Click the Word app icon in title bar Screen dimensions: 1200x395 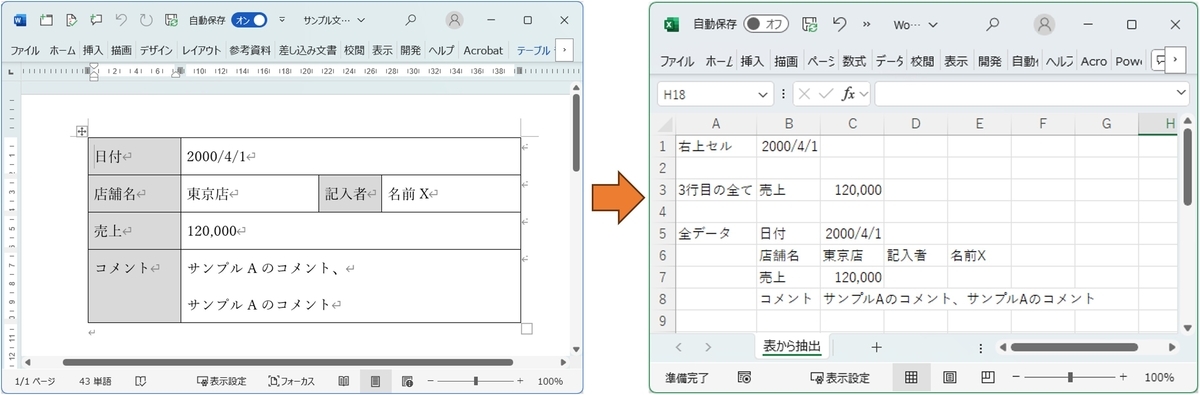tap(21, 20)
